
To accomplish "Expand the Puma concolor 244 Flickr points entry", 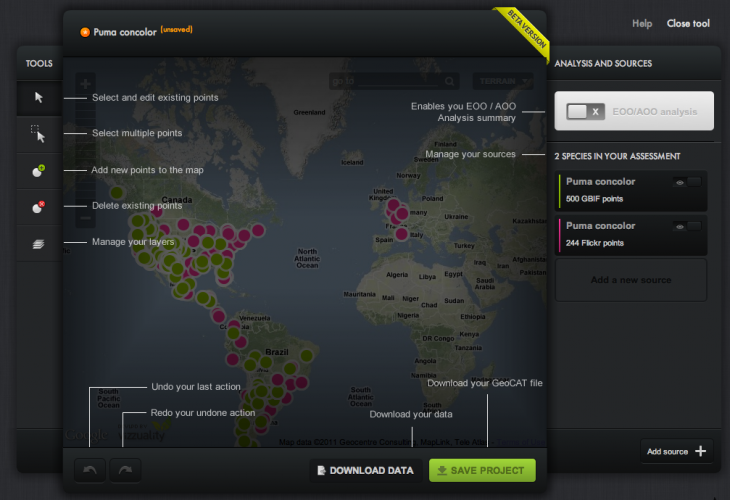I will 610,234.
